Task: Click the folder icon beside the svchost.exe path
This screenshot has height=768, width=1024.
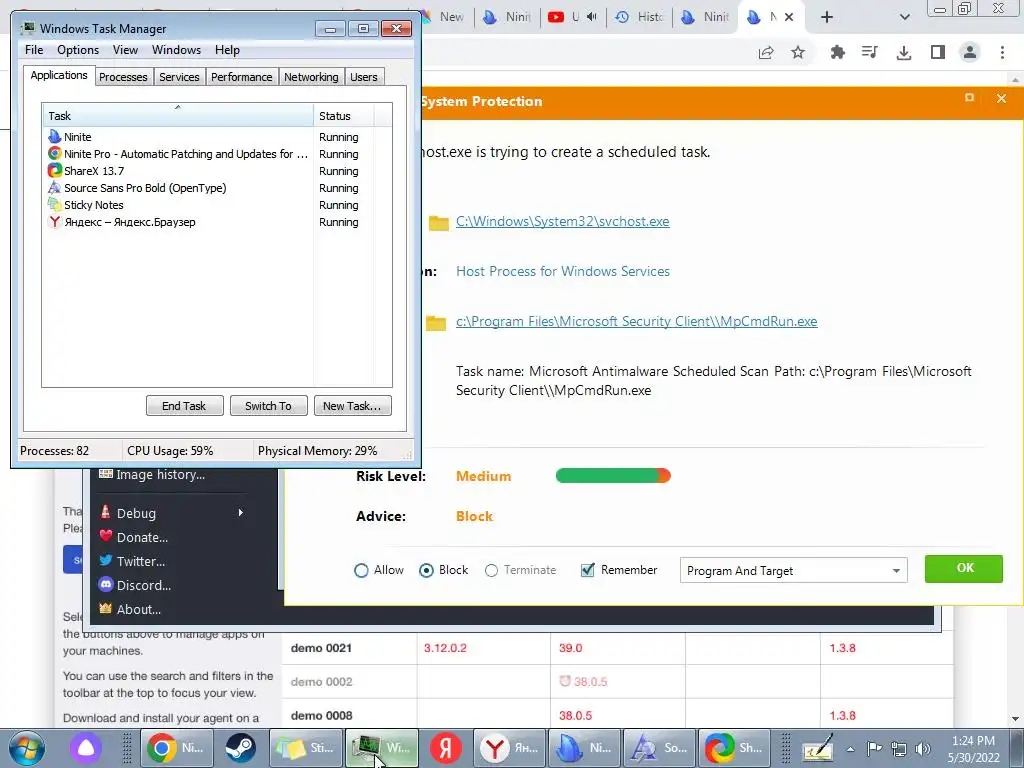Action: coord(439,223)
